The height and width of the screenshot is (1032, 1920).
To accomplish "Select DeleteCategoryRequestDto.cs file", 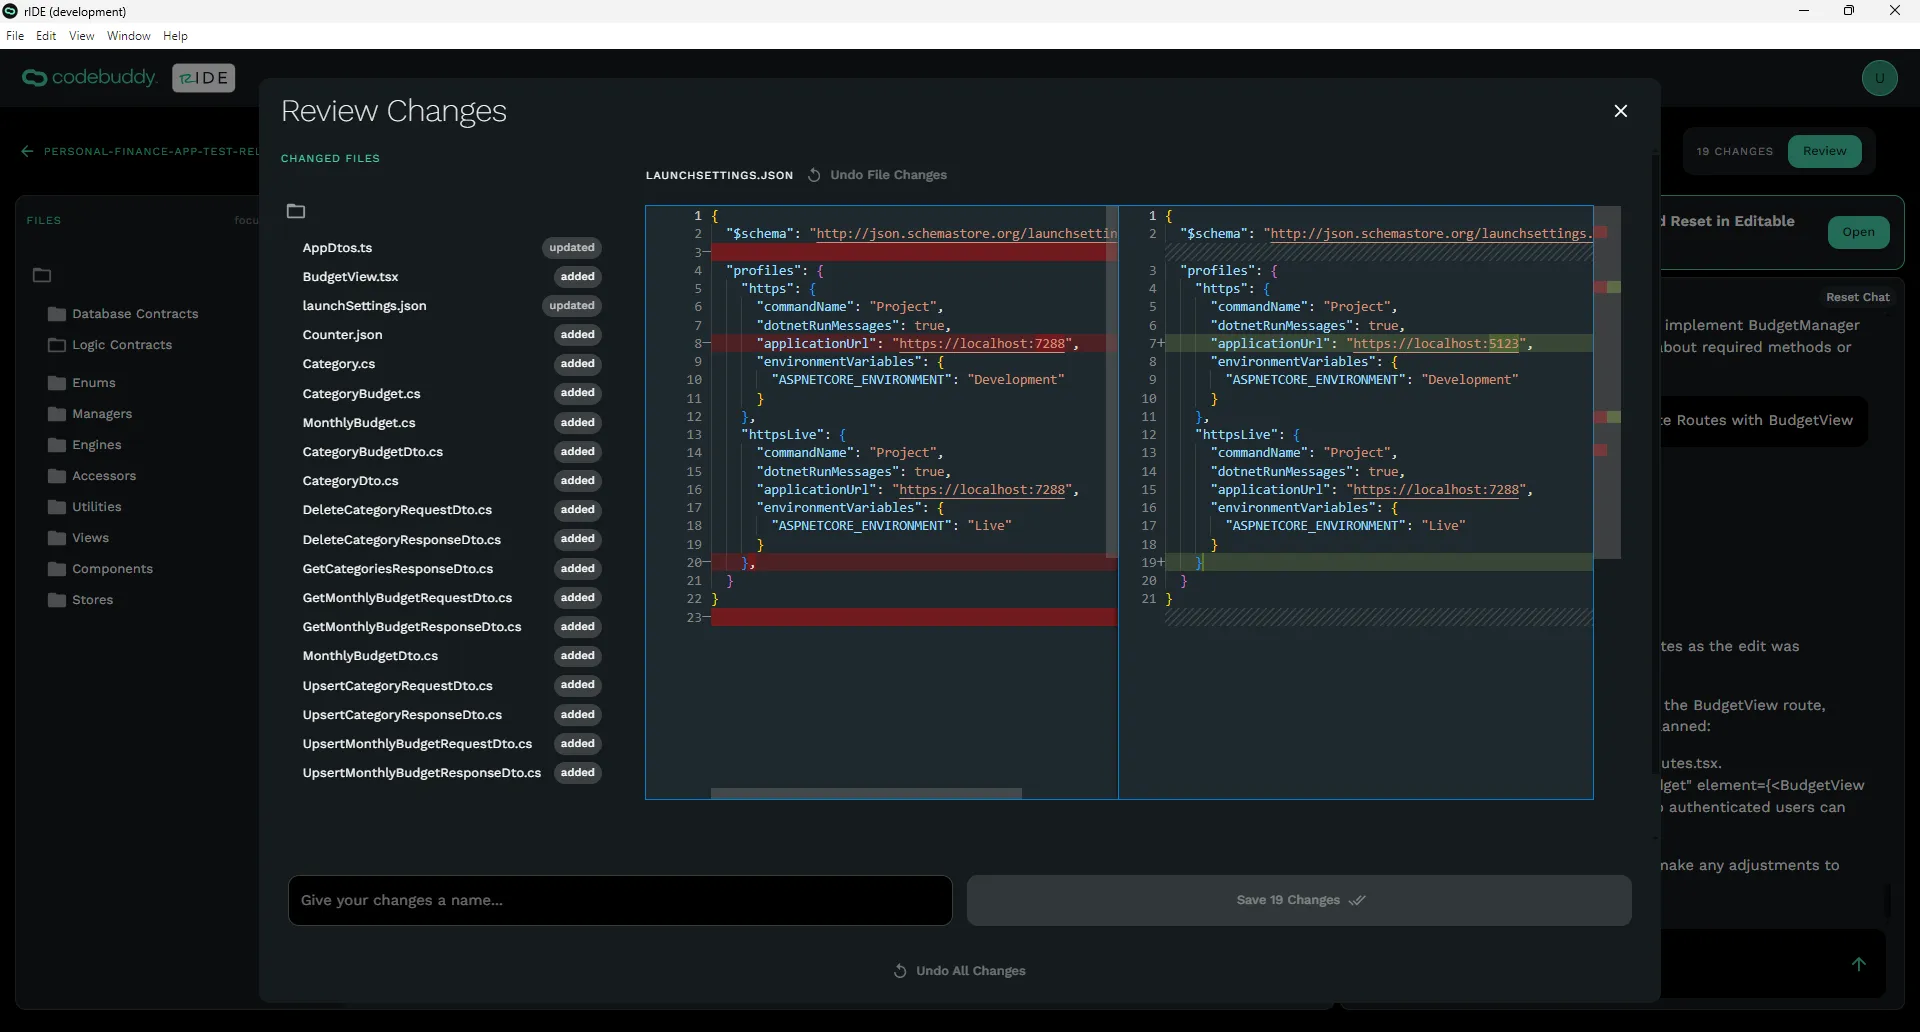I will click(x=397, y=510).
